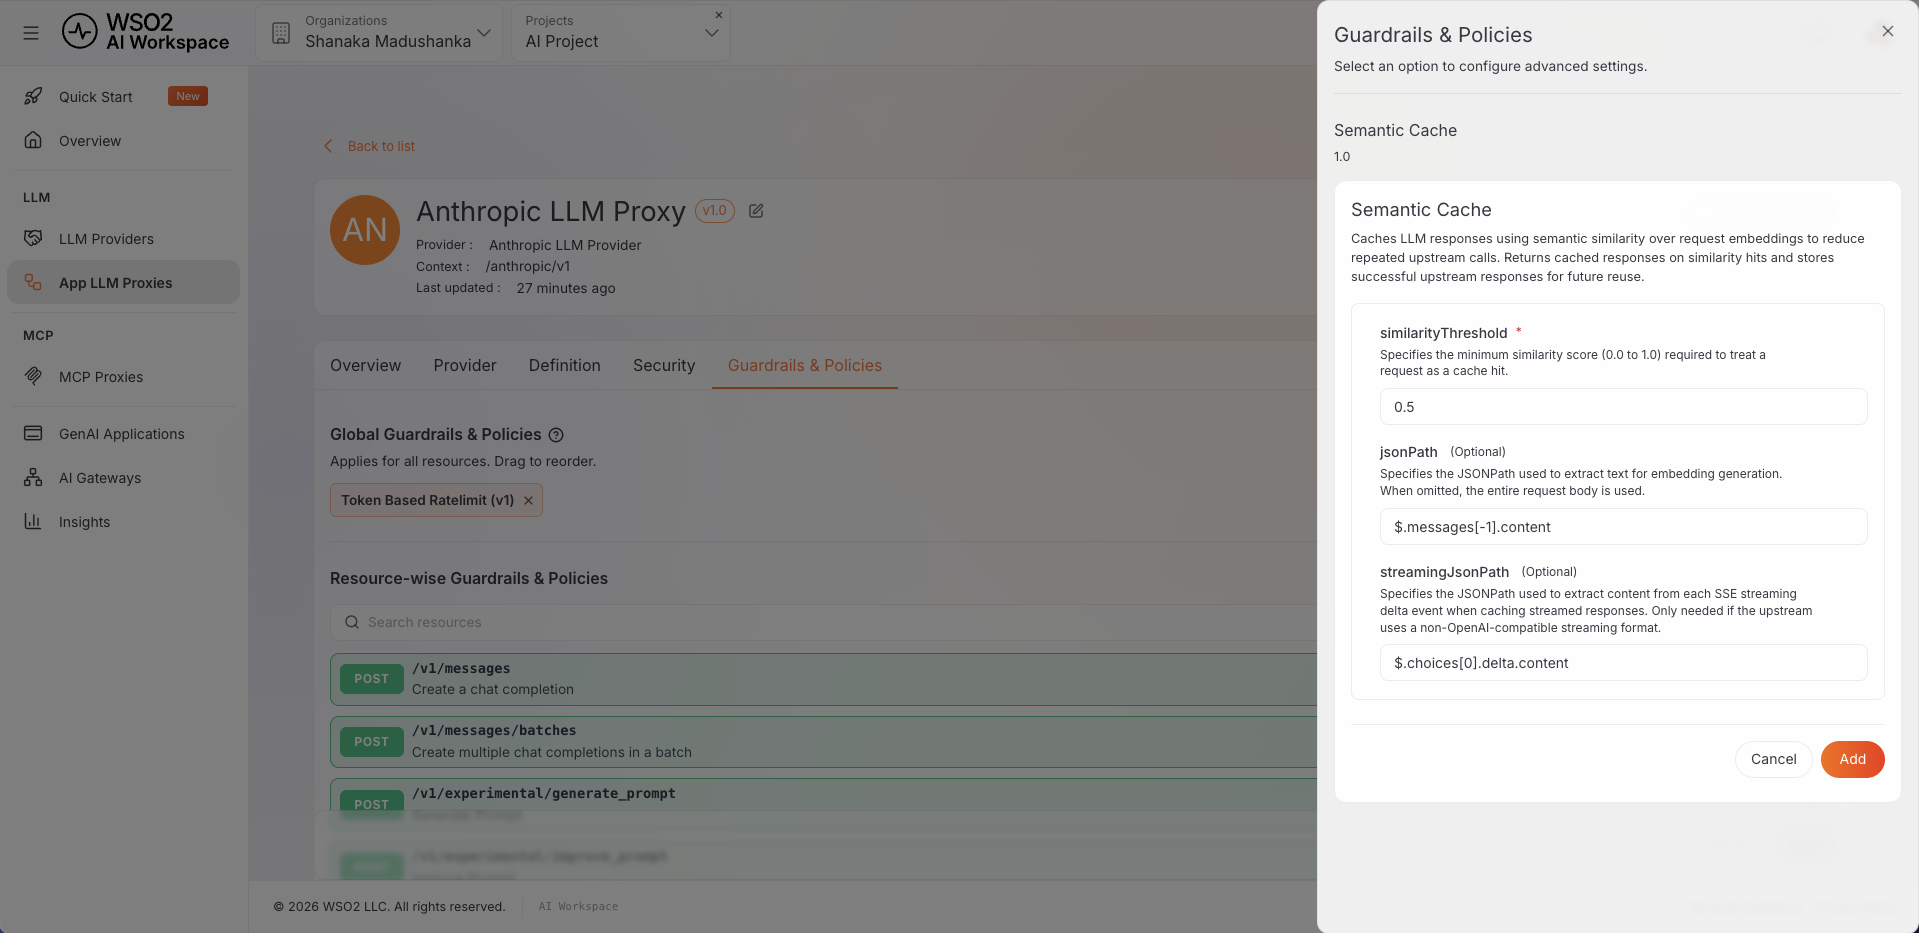Image resolution: width=1919 pixels, height=933 pixels.
Task: Open the Organizations dropdown
Action: click(379, 32)
